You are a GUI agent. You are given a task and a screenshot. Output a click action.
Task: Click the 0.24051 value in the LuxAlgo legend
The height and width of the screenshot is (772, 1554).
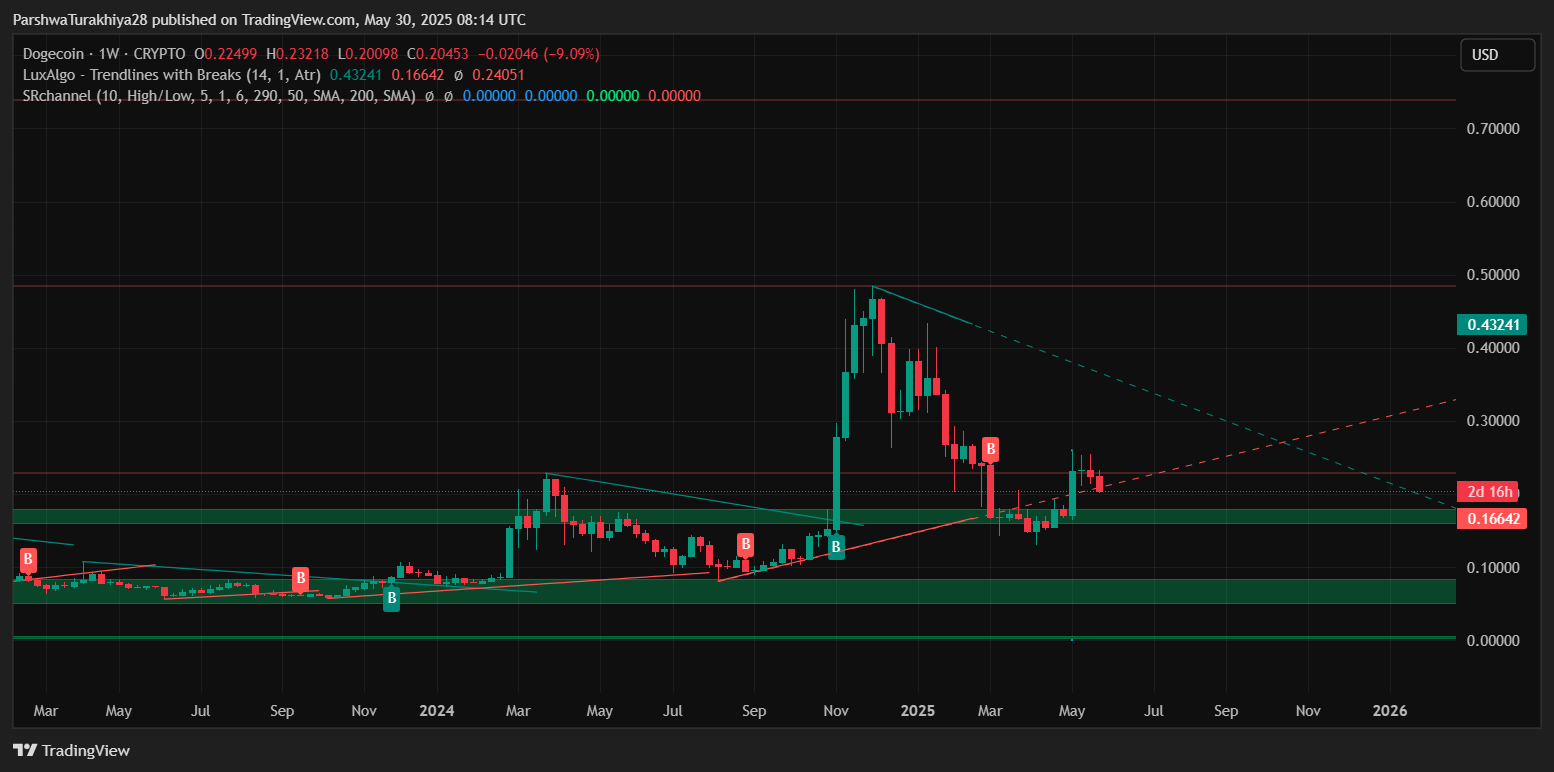click(498, 75)
